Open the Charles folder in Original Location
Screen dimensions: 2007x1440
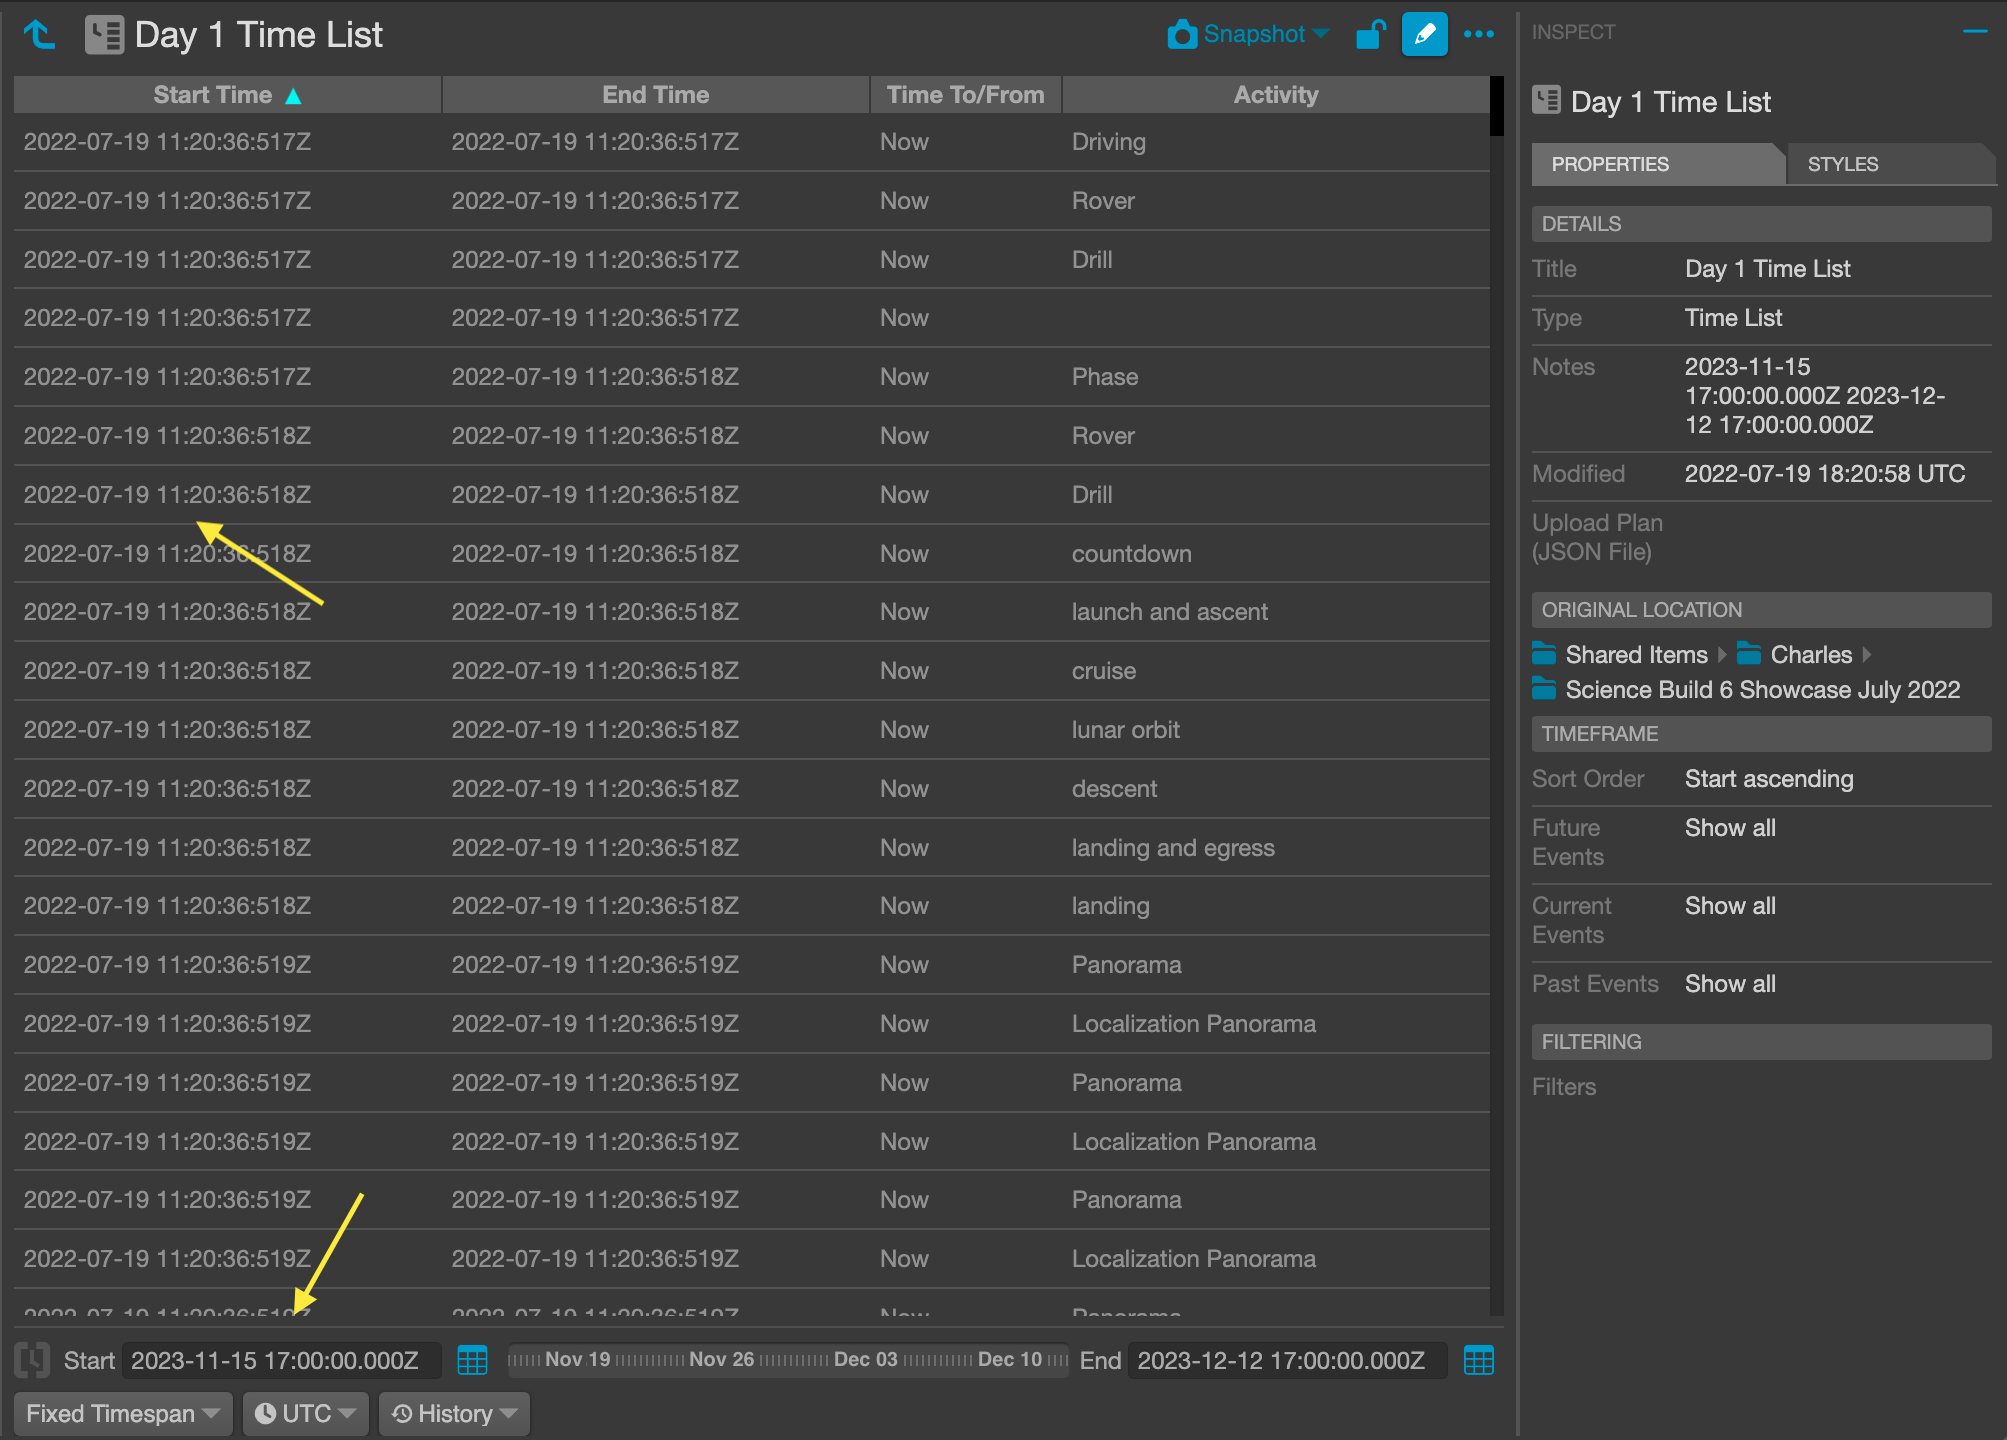click(x=1809, y=654)
